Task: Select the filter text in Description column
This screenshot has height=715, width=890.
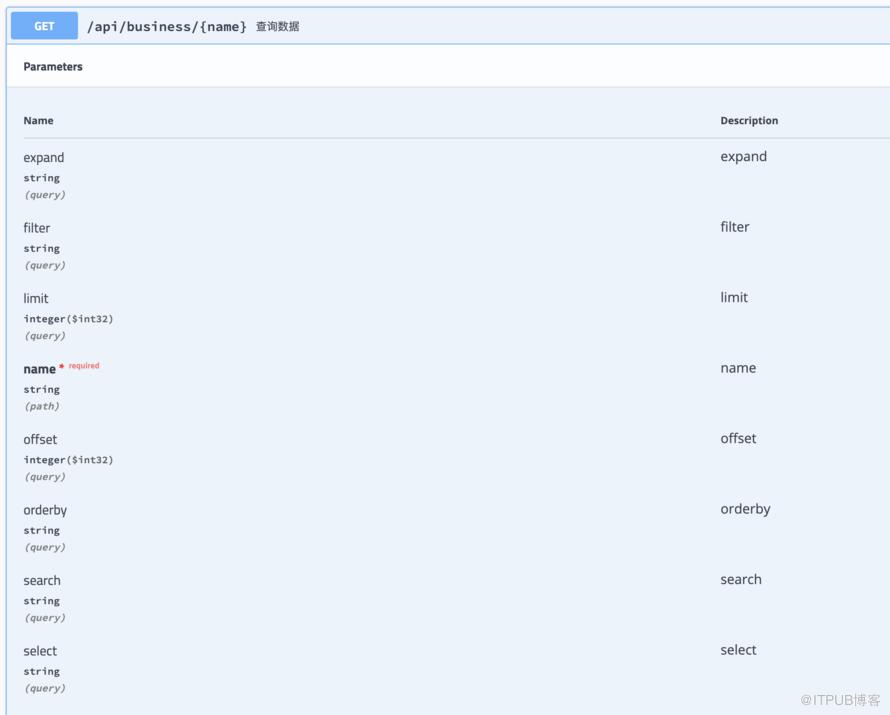Action: point(735,227)
